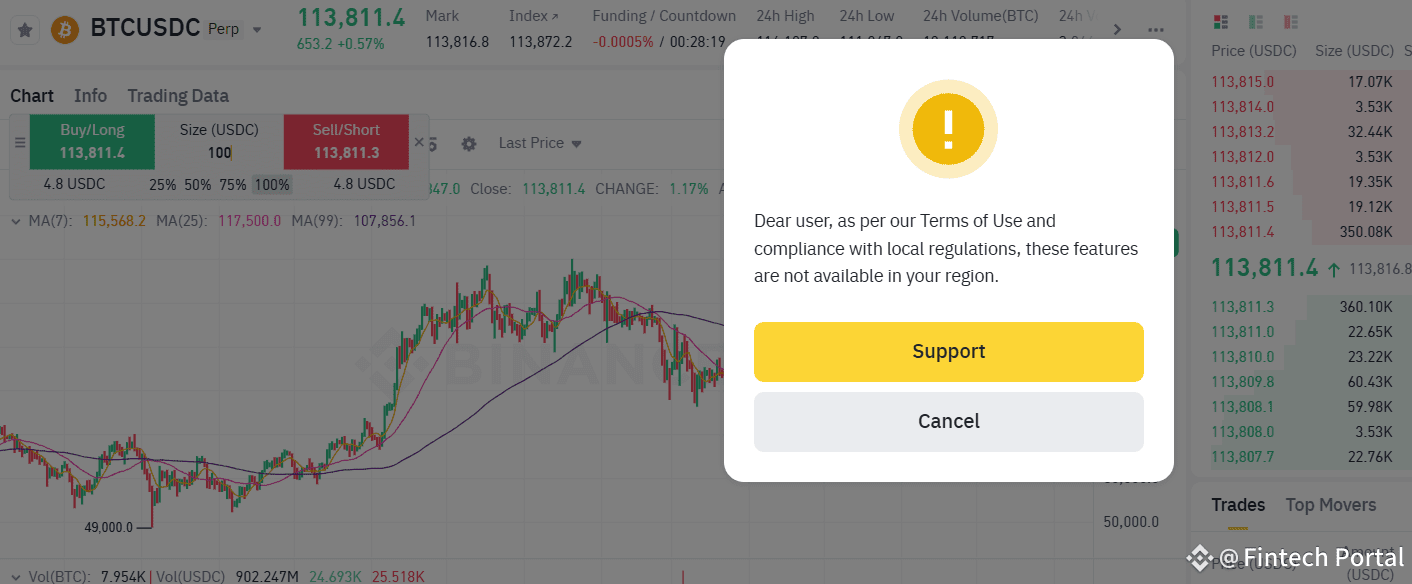
Task: Switch to Trading Data tab
Action: pos(178,96)
